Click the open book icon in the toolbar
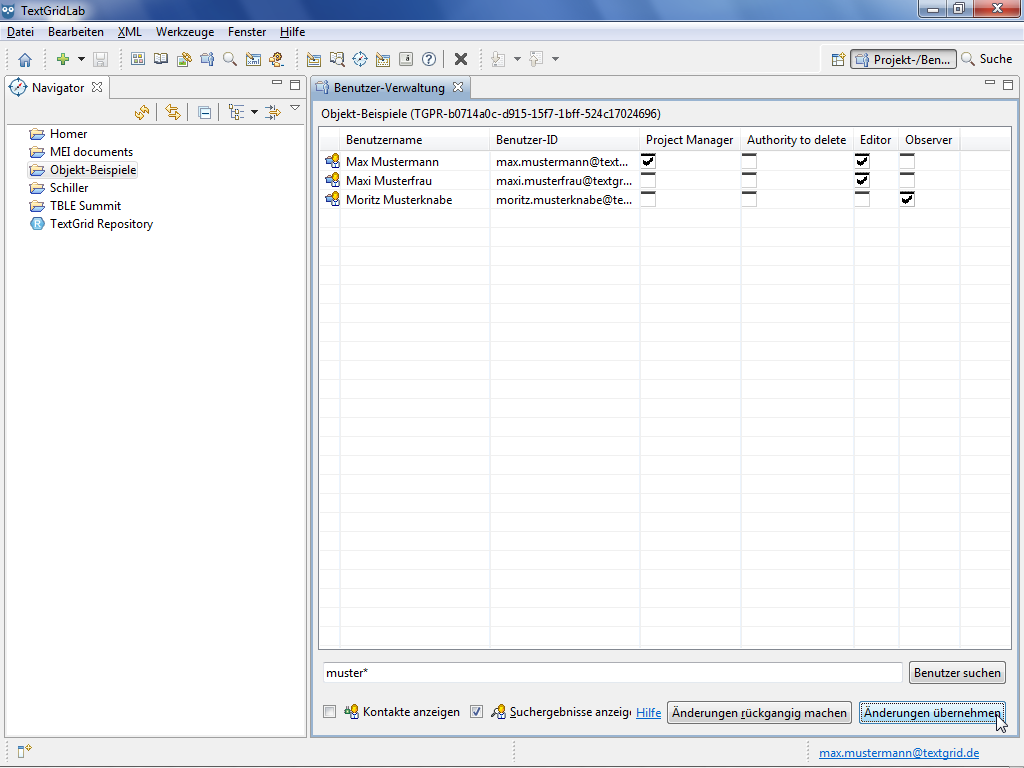This screenshot has height=768, width=1024. (161, 59)
